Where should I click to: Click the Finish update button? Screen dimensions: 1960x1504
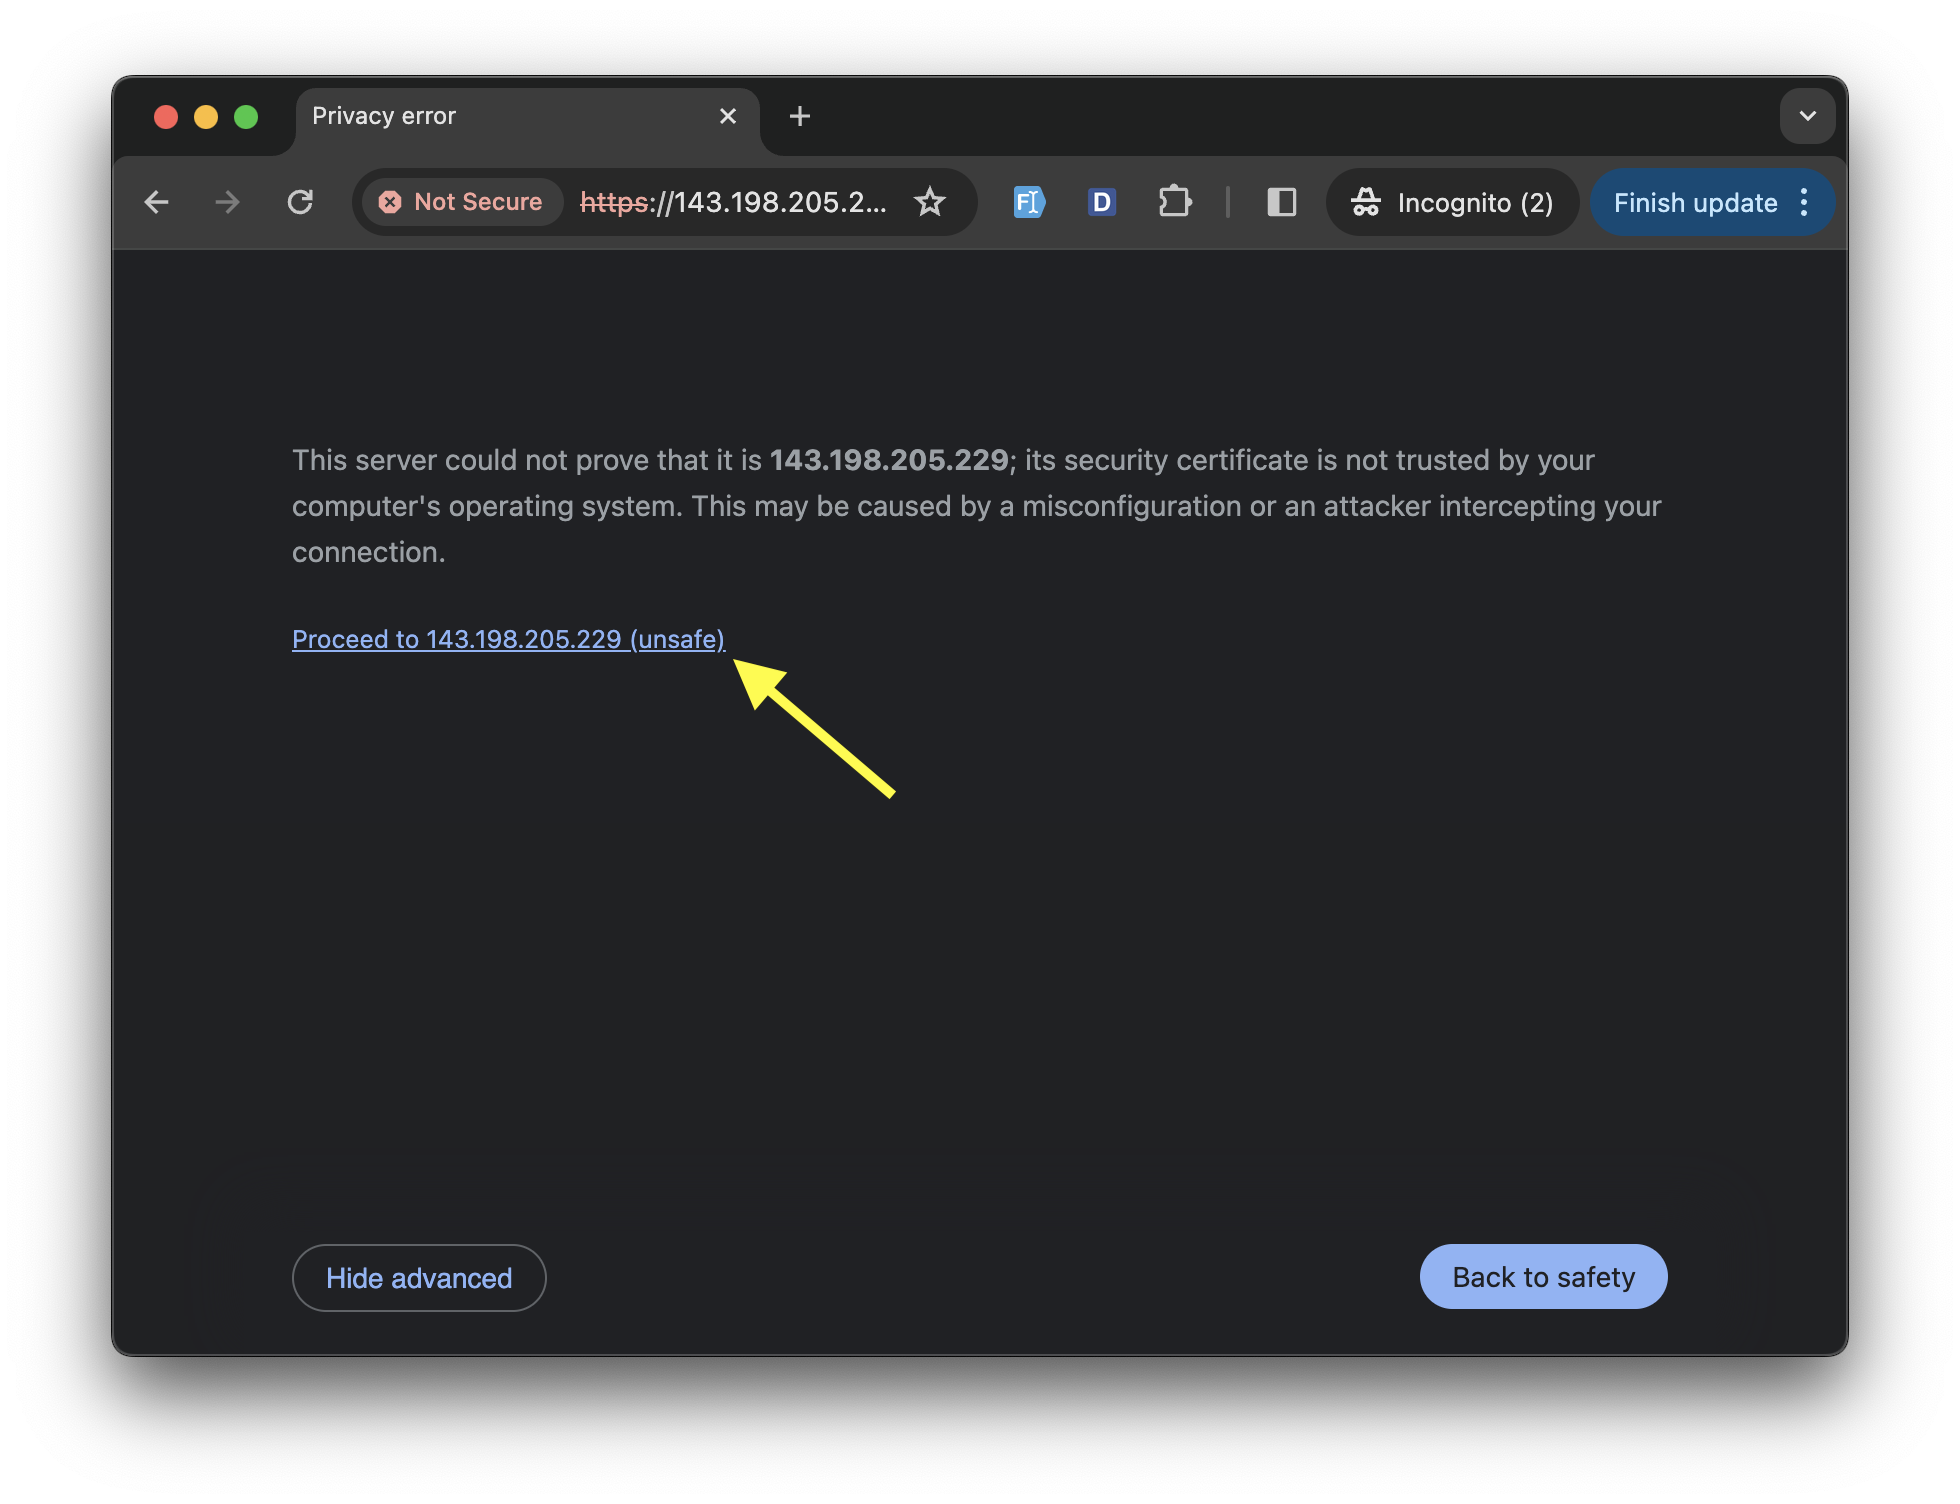(x=1695, y=203)
